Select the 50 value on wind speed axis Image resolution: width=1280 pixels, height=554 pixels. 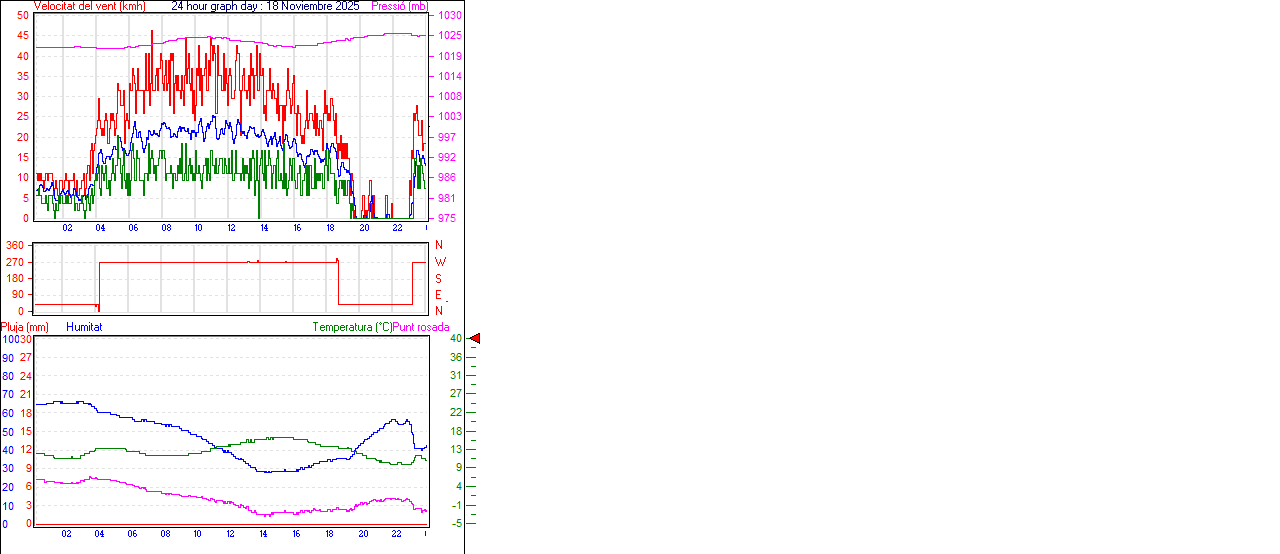[23, 15]
